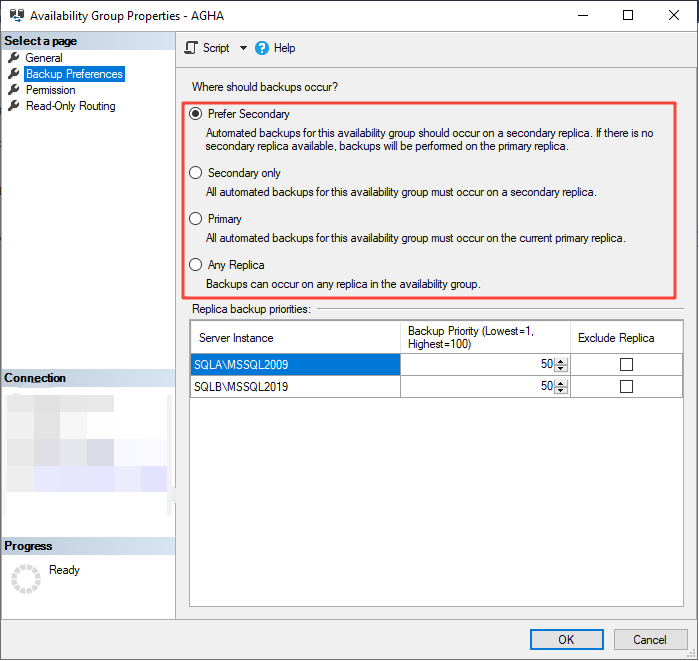Viewport: 699px width, 661px height.
Task: Click the Ready progress spinner icon
Action: 26,579
